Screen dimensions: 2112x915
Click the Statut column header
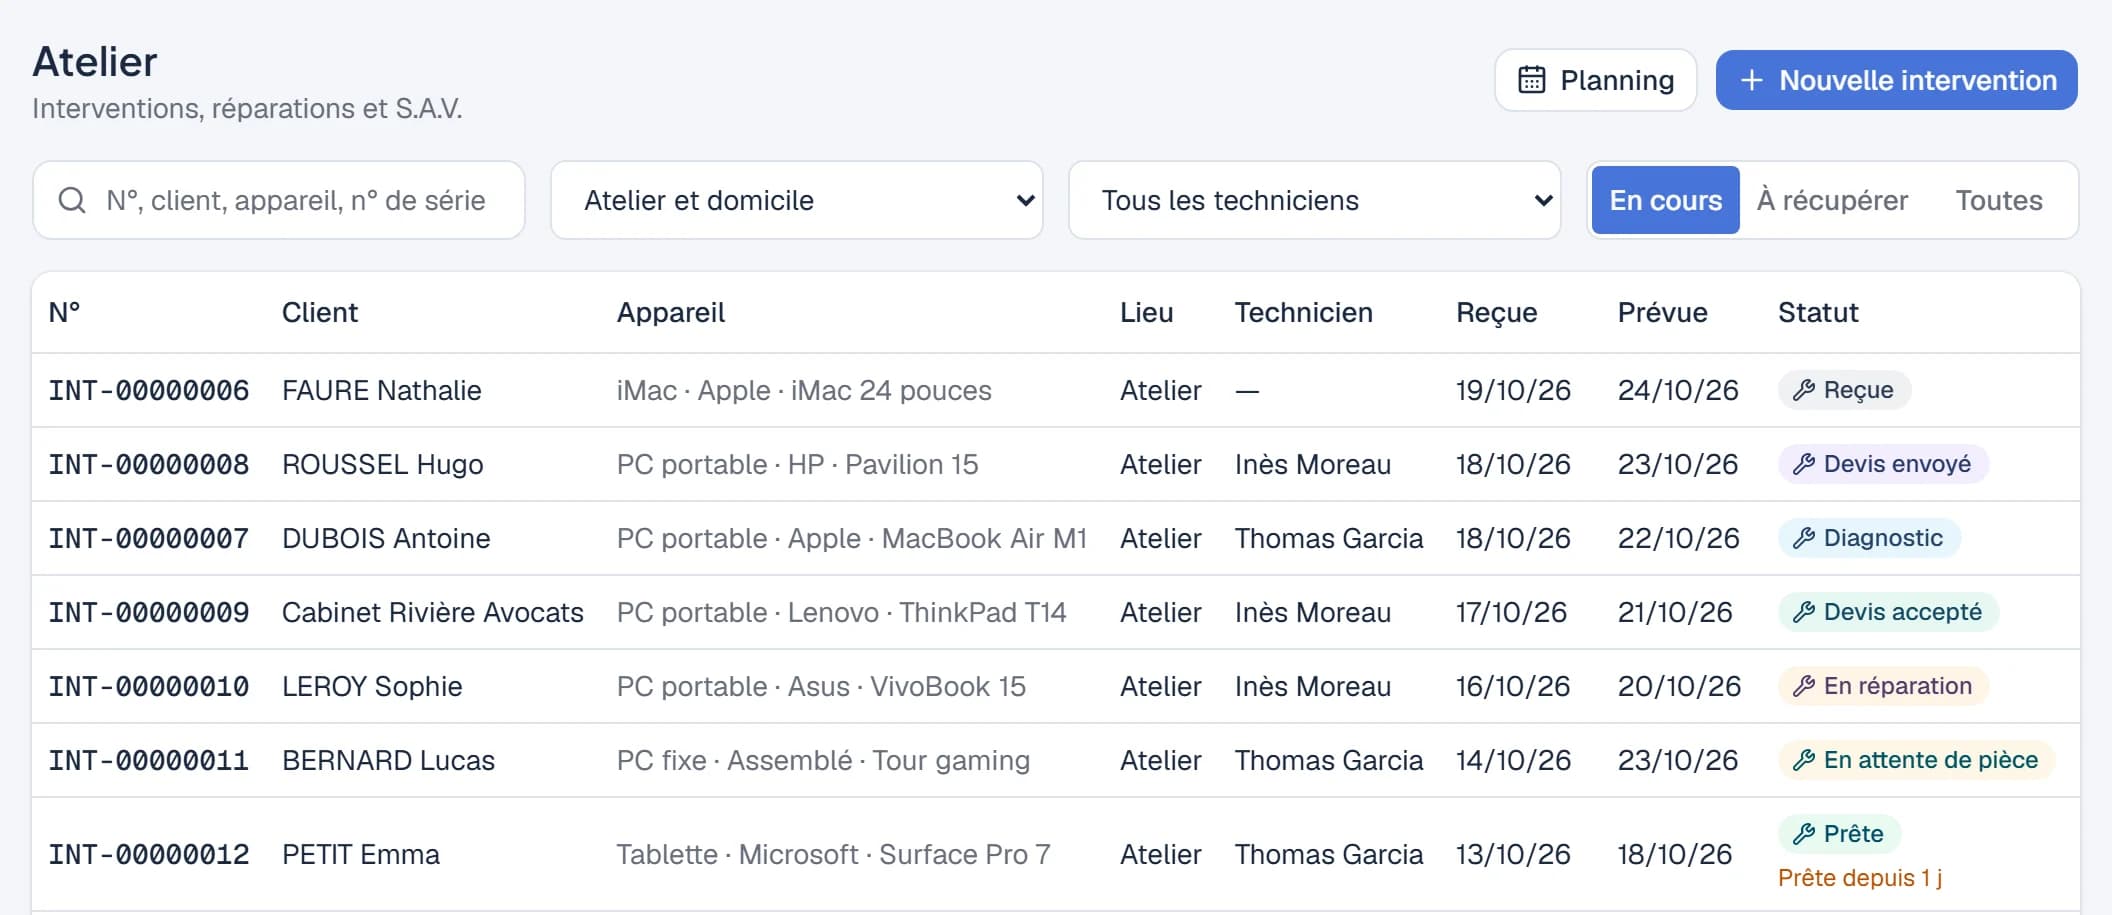[x=1818, y=312]
